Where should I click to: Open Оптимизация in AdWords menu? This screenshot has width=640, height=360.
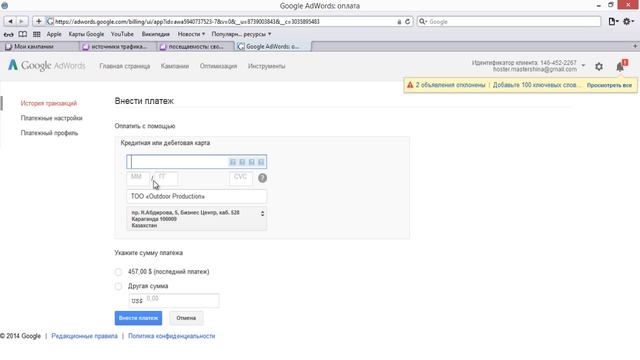[218, 66]
